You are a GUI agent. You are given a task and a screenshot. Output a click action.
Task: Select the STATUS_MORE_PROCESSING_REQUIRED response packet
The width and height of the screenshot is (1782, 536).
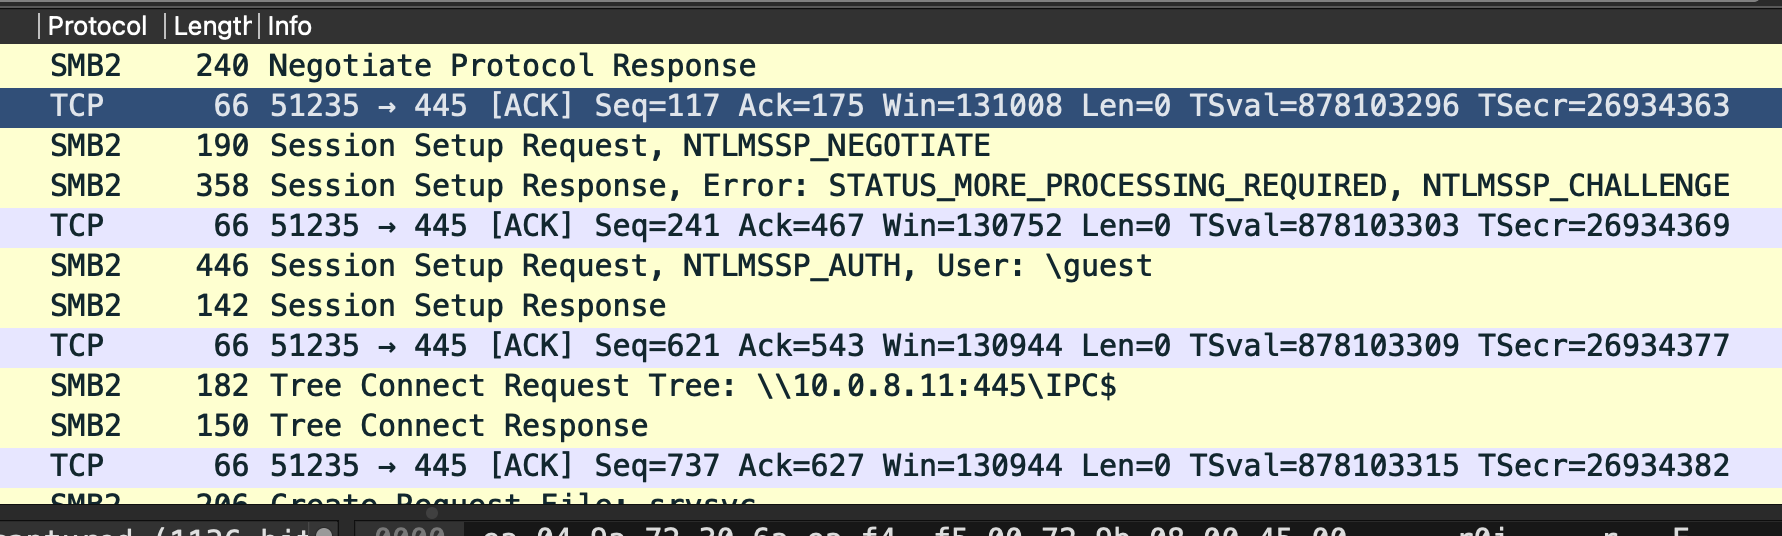(998, 186)
